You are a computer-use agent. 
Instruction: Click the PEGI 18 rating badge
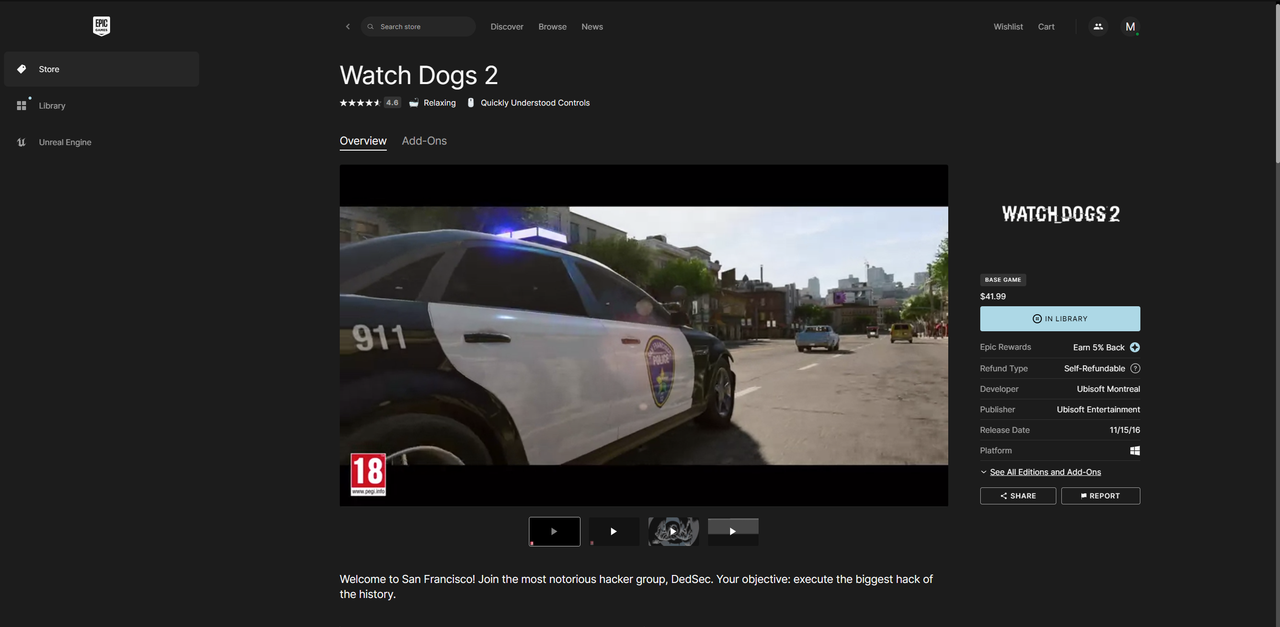[368, 475]
